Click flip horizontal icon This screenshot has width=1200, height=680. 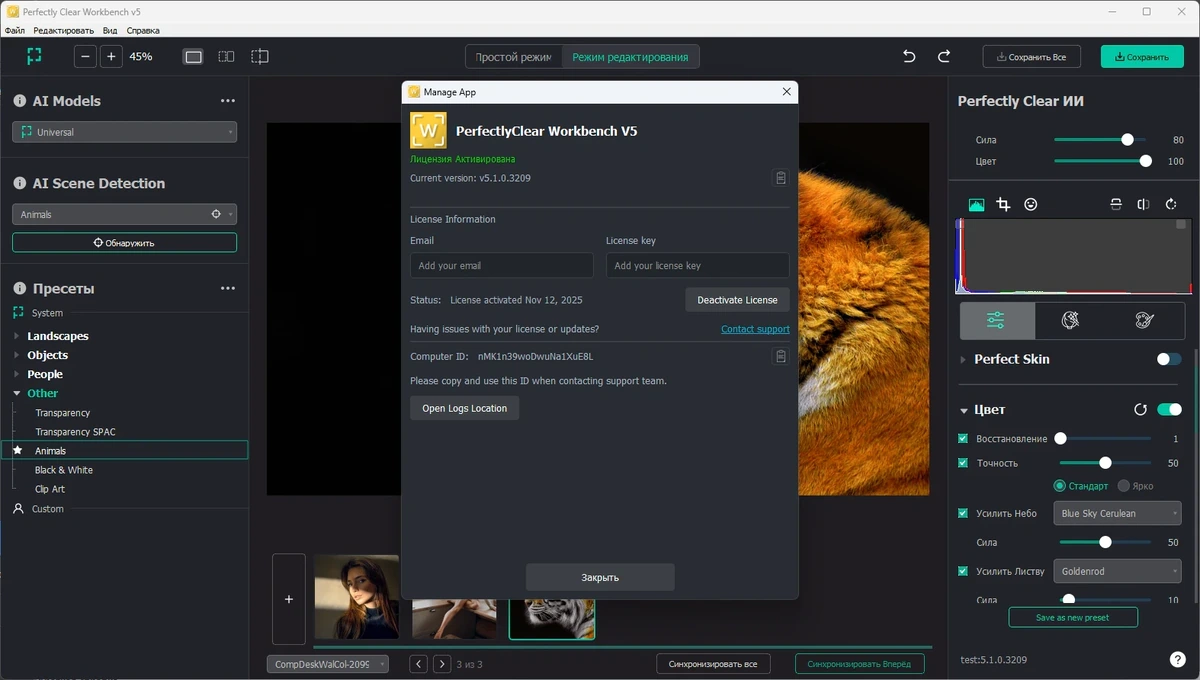[x=1143, y=204]
